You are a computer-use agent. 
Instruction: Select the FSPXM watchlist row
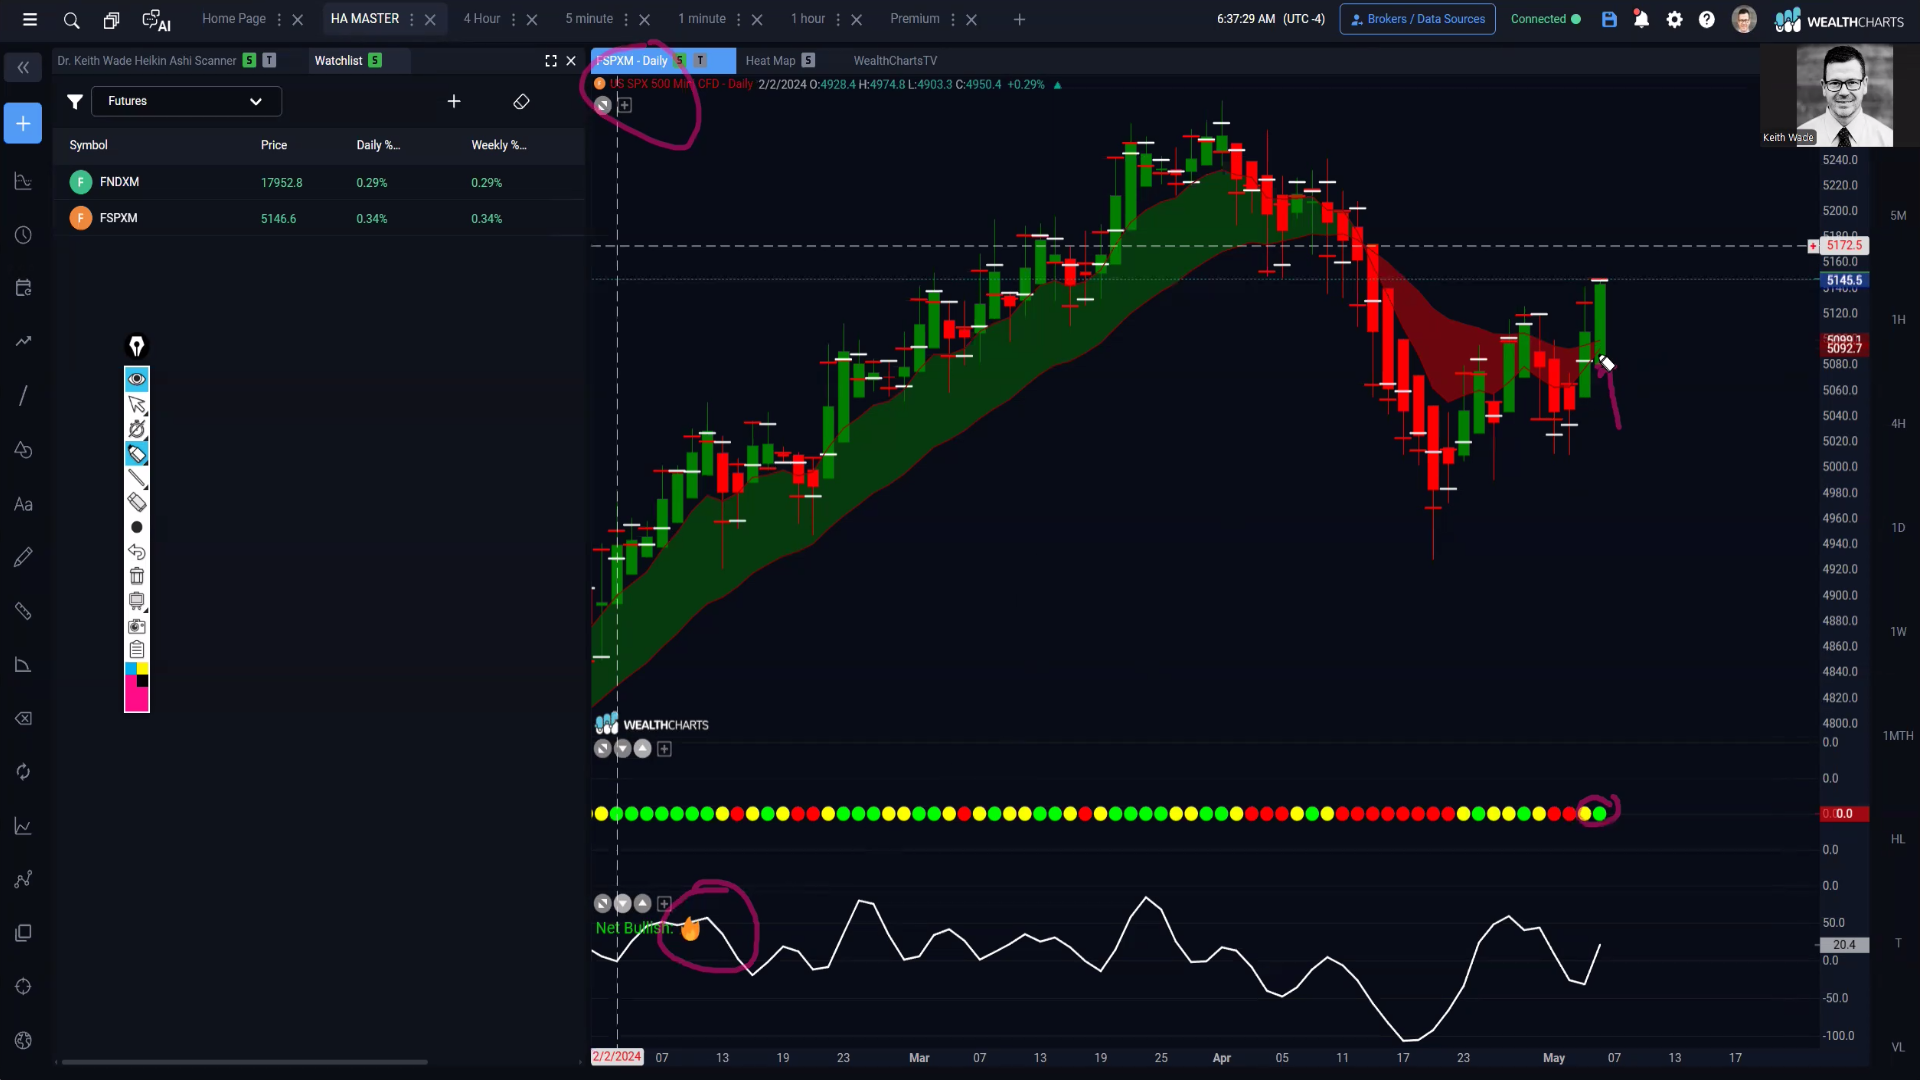tap(318, 218)
